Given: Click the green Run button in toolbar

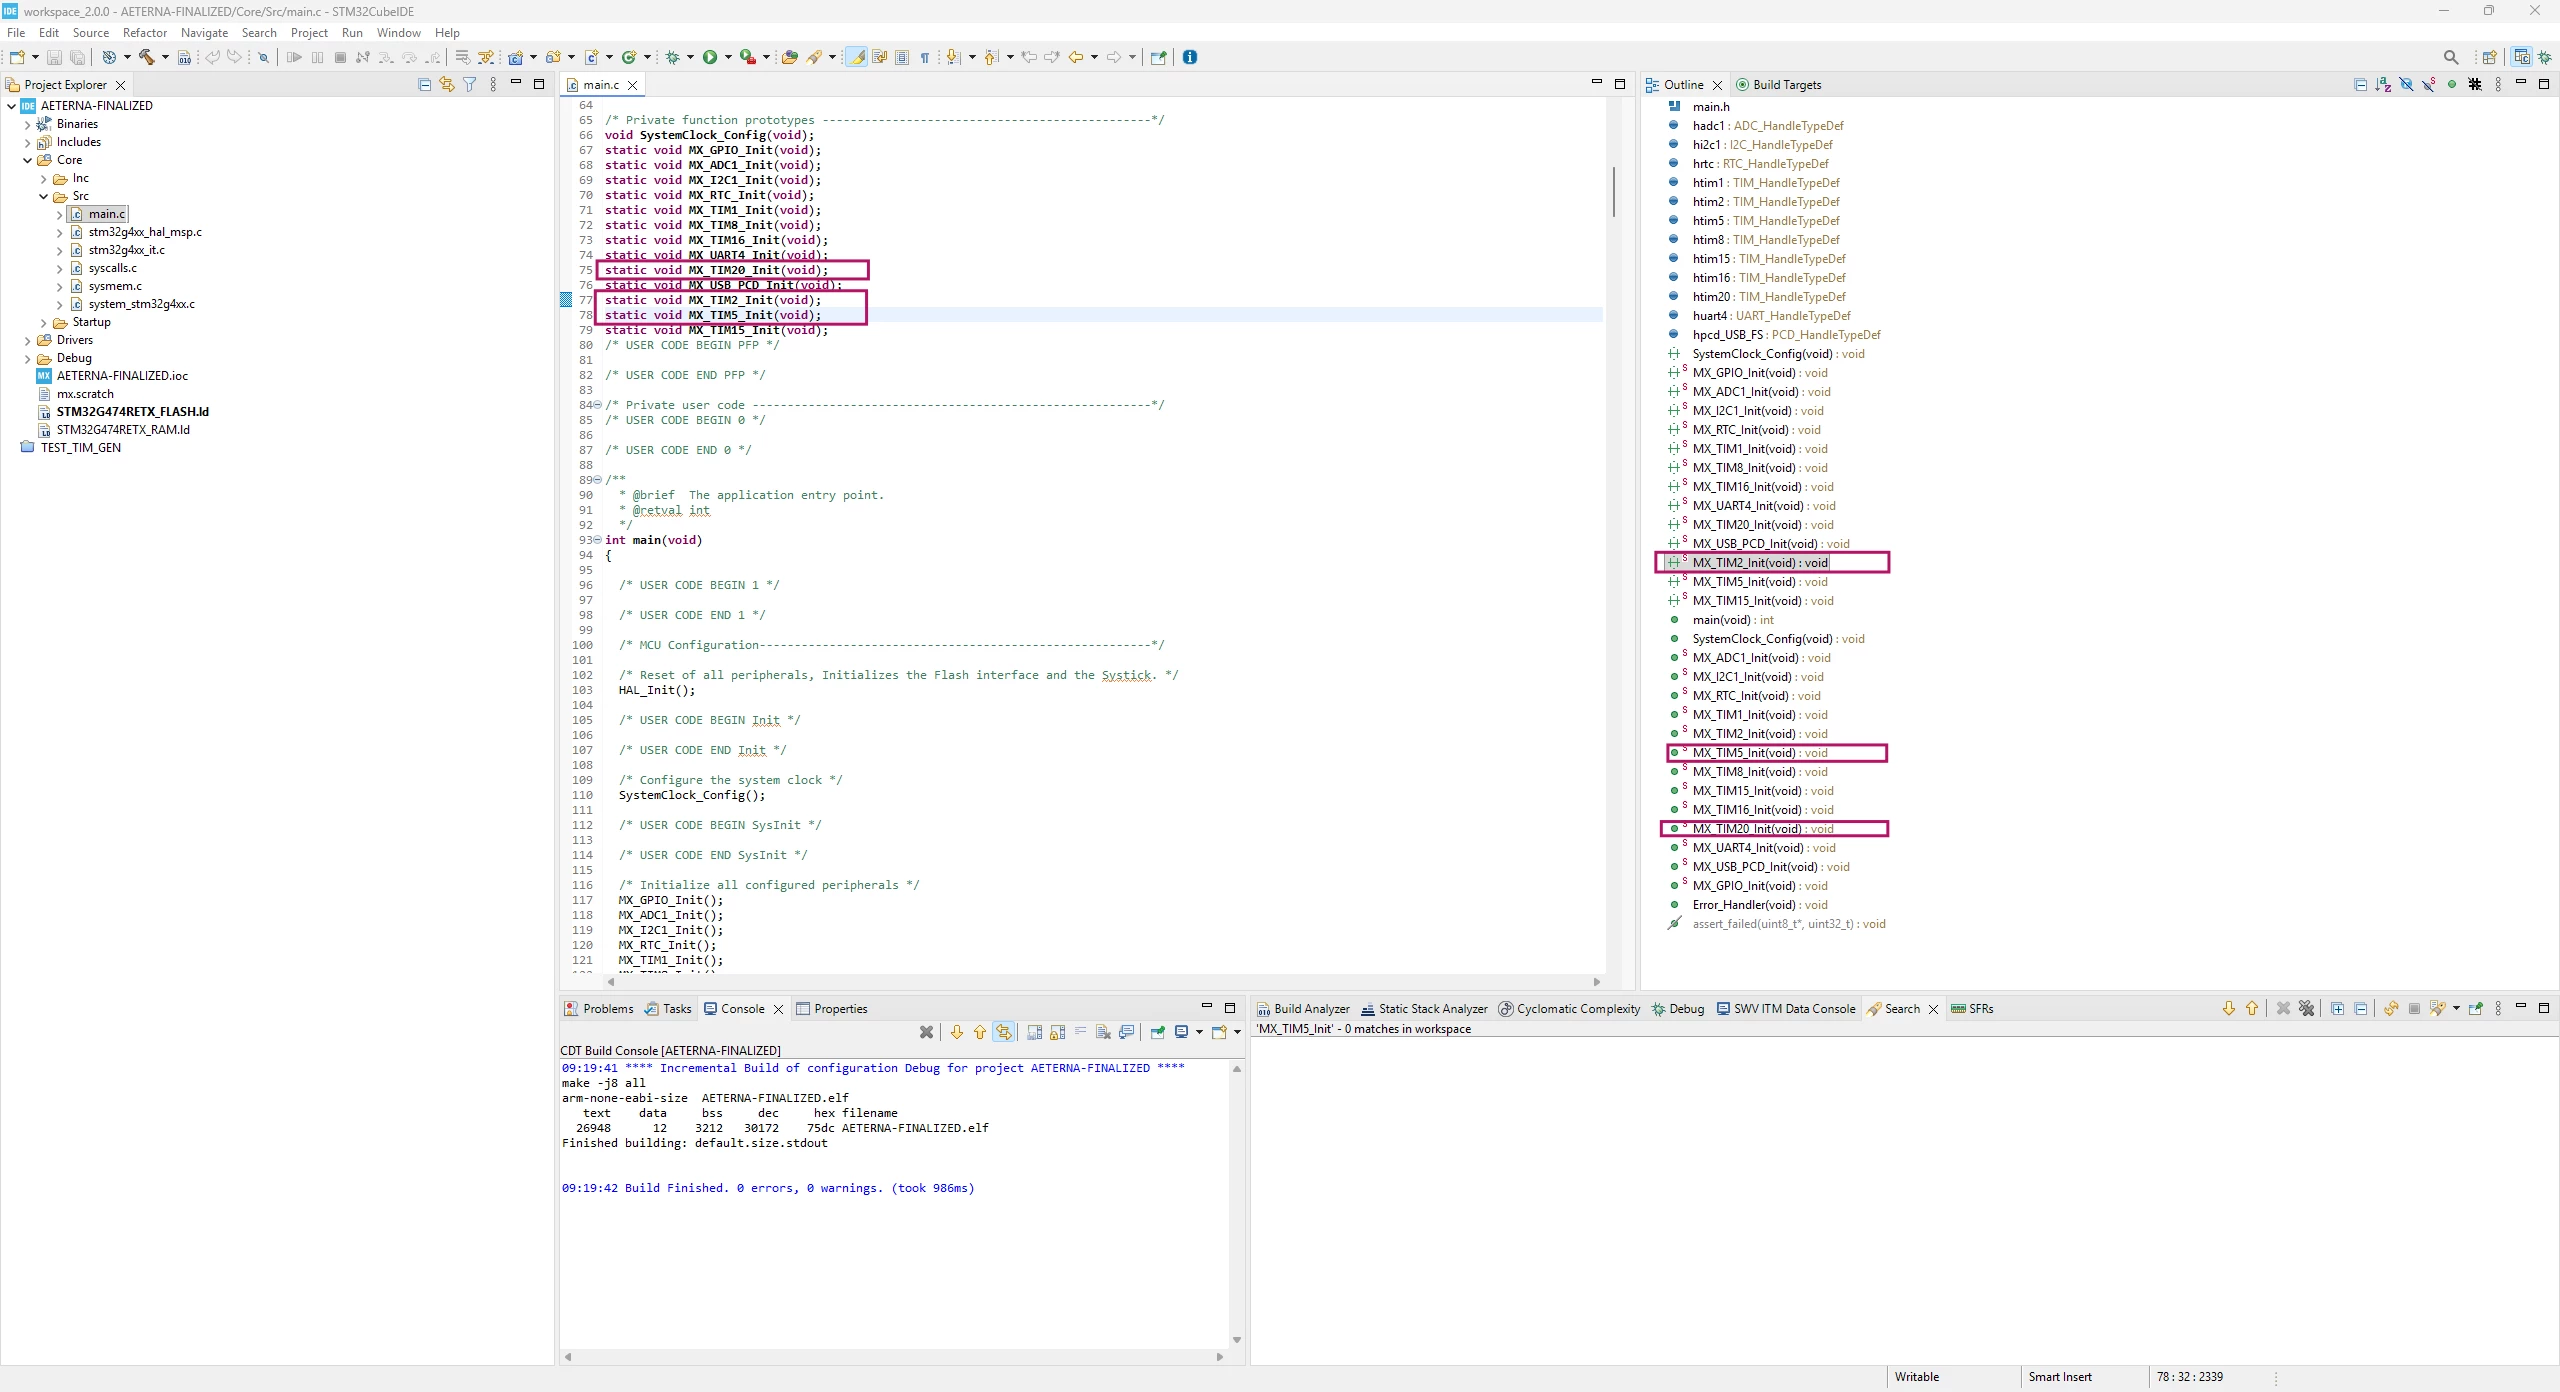Looking at the screenshot, I should point(709,57).
